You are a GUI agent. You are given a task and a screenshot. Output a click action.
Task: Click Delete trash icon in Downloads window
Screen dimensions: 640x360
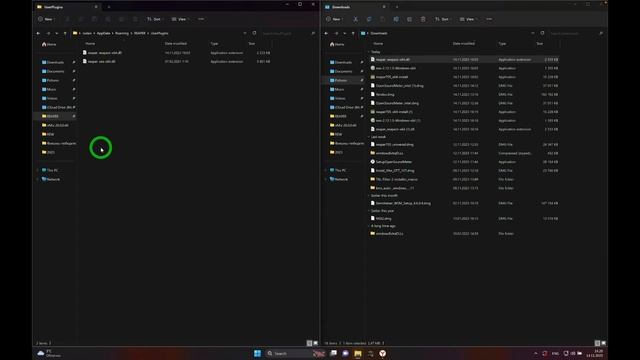pos(423,19)
